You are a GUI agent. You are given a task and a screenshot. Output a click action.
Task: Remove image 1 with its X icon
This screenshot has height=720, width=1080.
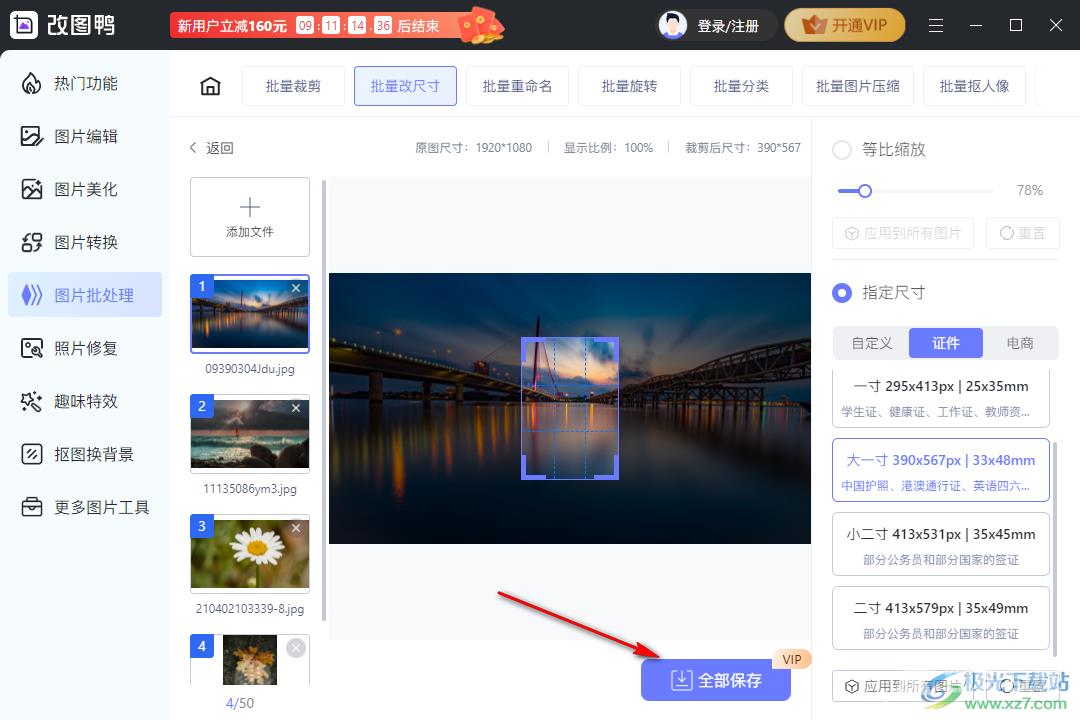(295, 288)
